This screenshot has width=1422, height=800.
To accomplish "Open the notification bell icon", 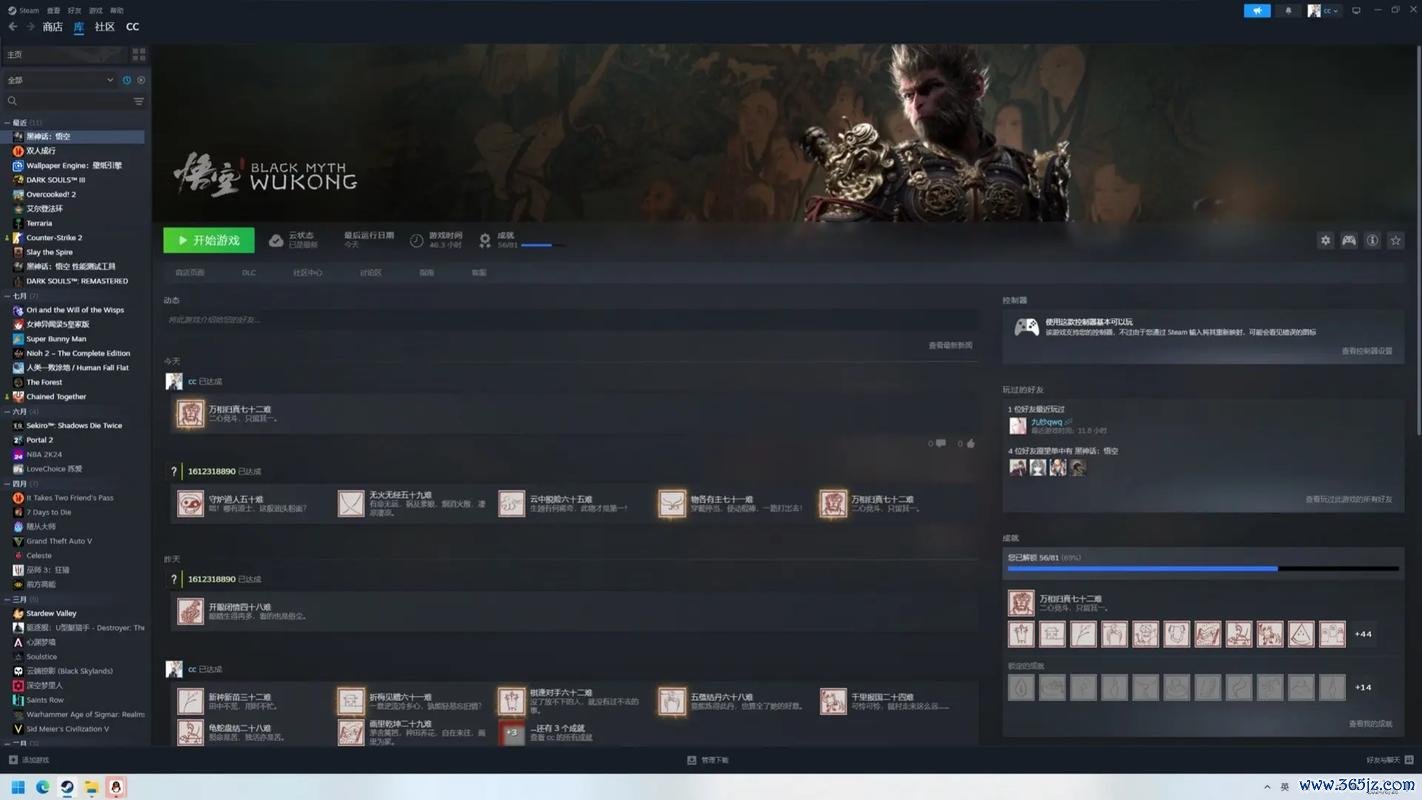I will [x=1288, y=11].
